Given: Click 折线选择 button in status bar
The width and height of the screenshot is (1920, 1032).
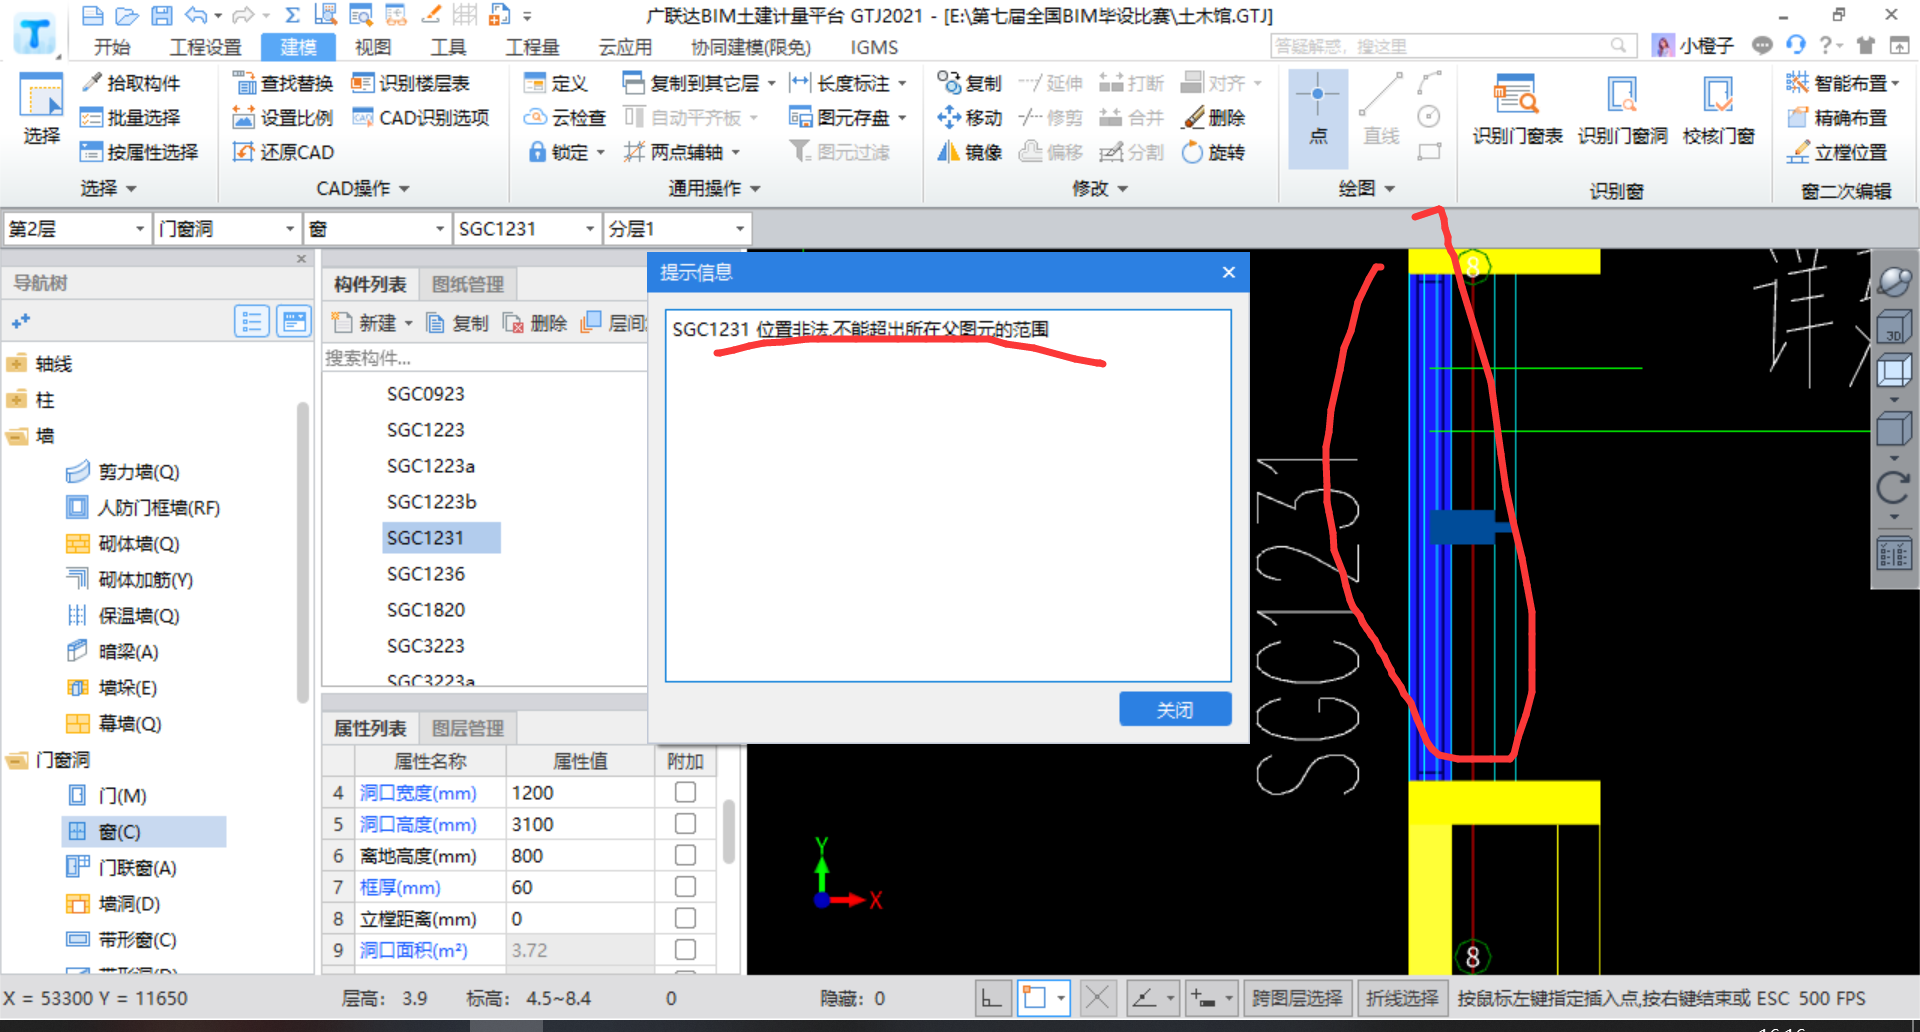Looking at the screenshot, I should tap(1402, 998).
